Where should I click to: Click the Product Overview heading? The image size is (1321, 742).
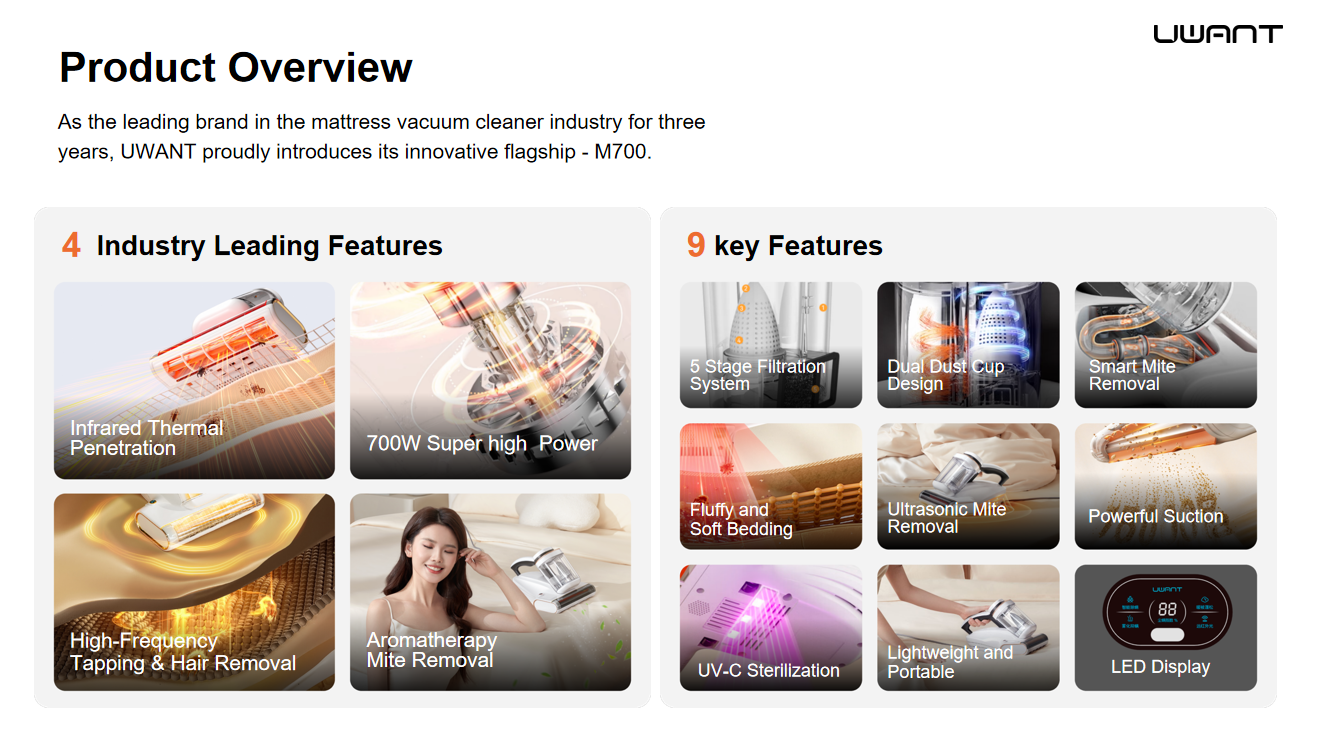point(236,68)
